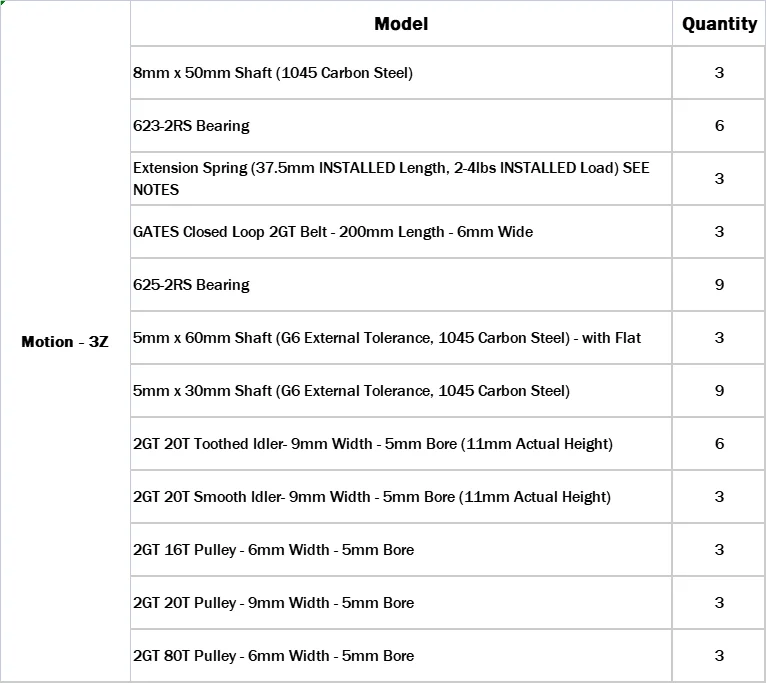Select the 5mm x 30mm Shaft cell
Image resolution: width=766 pixels, height=683 pixels.
[x=401, y=391]
